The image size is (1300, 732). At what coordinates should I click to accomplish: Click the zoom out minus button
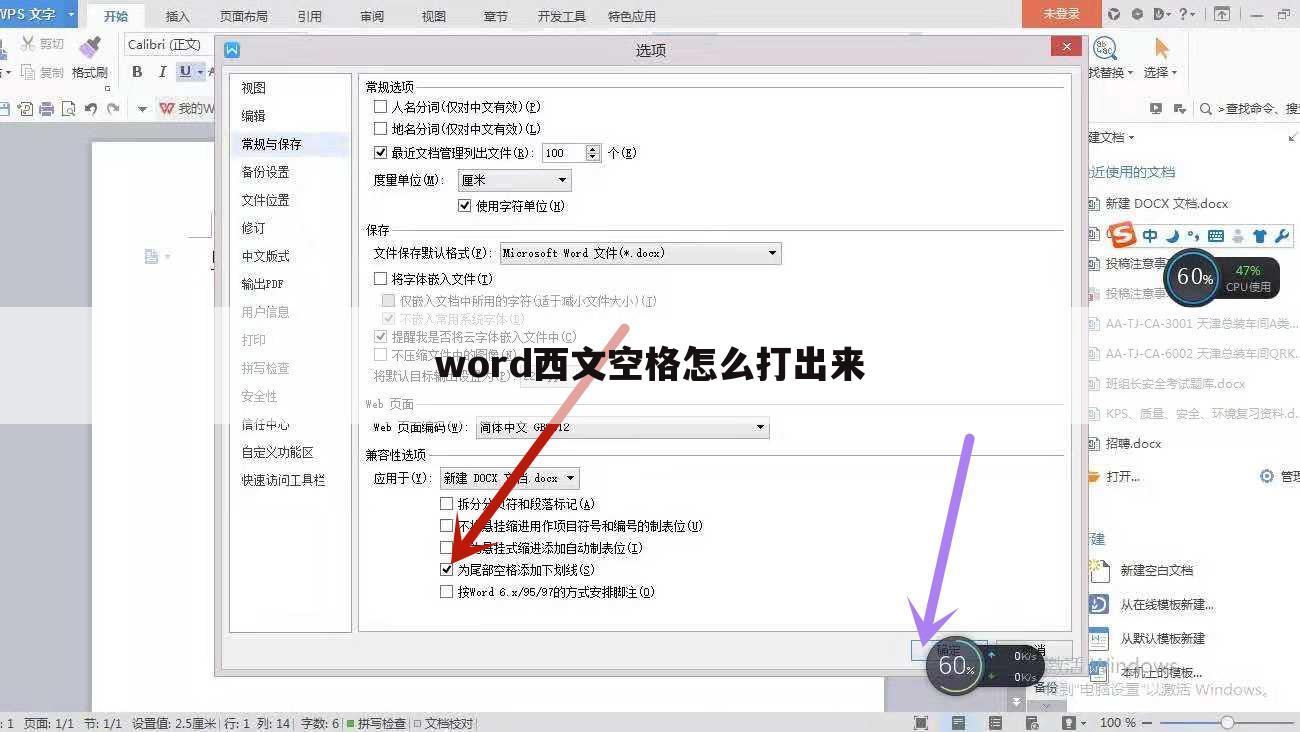1148,722
